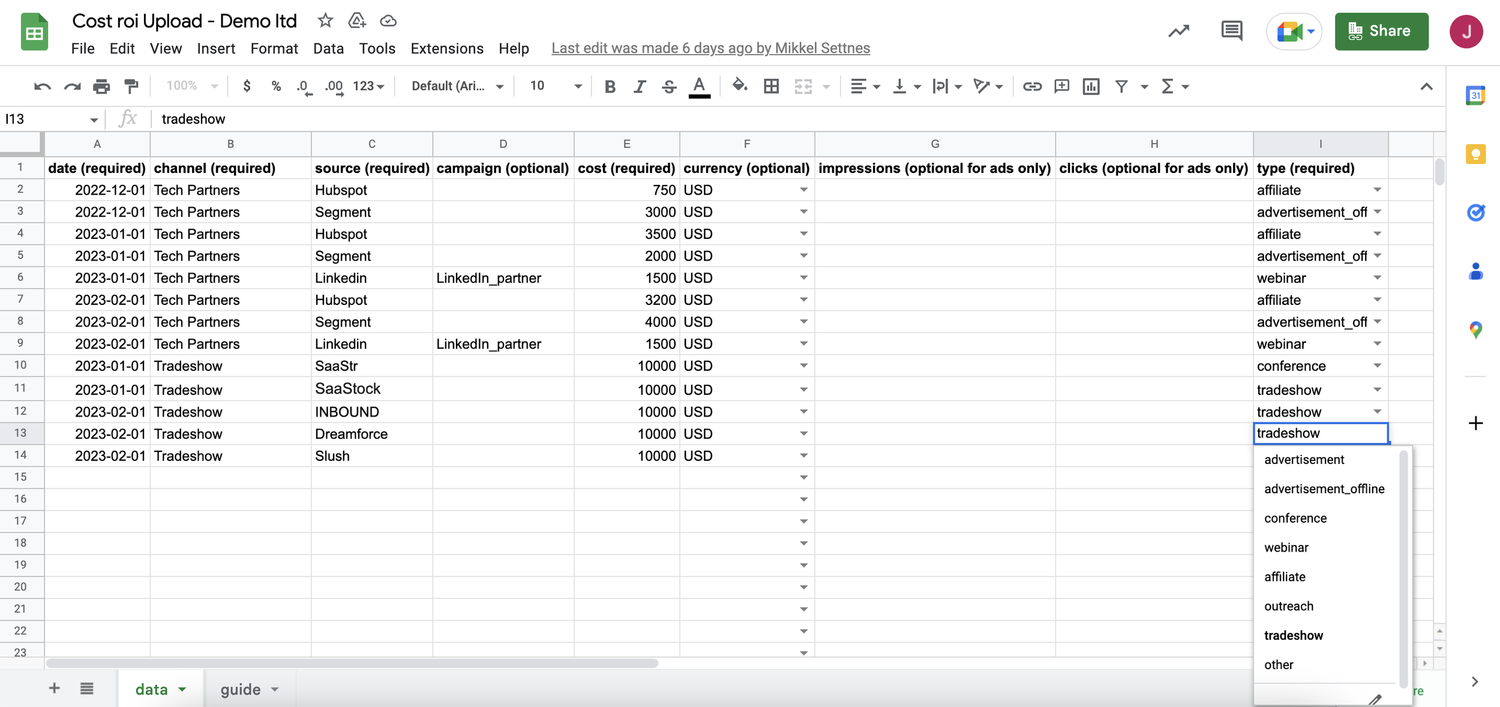The width and height of the screenshot is (1500, 707).
Task: Open the Name box dropdown
Action: [x=94, y=120]
